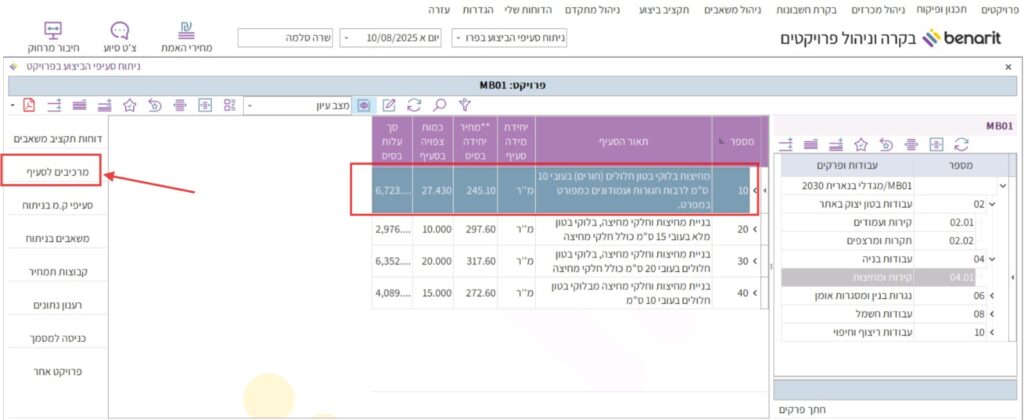Viewport: 1024px width, 420px height.
Task: Expand item row number 20
Action: [x=754, y=230]
